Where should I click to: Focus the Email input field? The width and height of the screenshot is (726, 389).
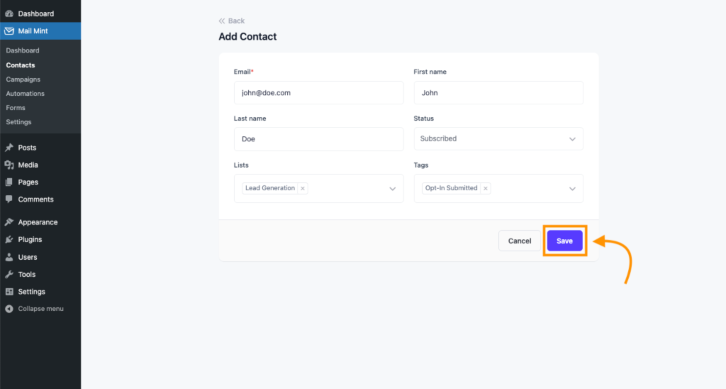pyautogui.click(x=319, y=93)
